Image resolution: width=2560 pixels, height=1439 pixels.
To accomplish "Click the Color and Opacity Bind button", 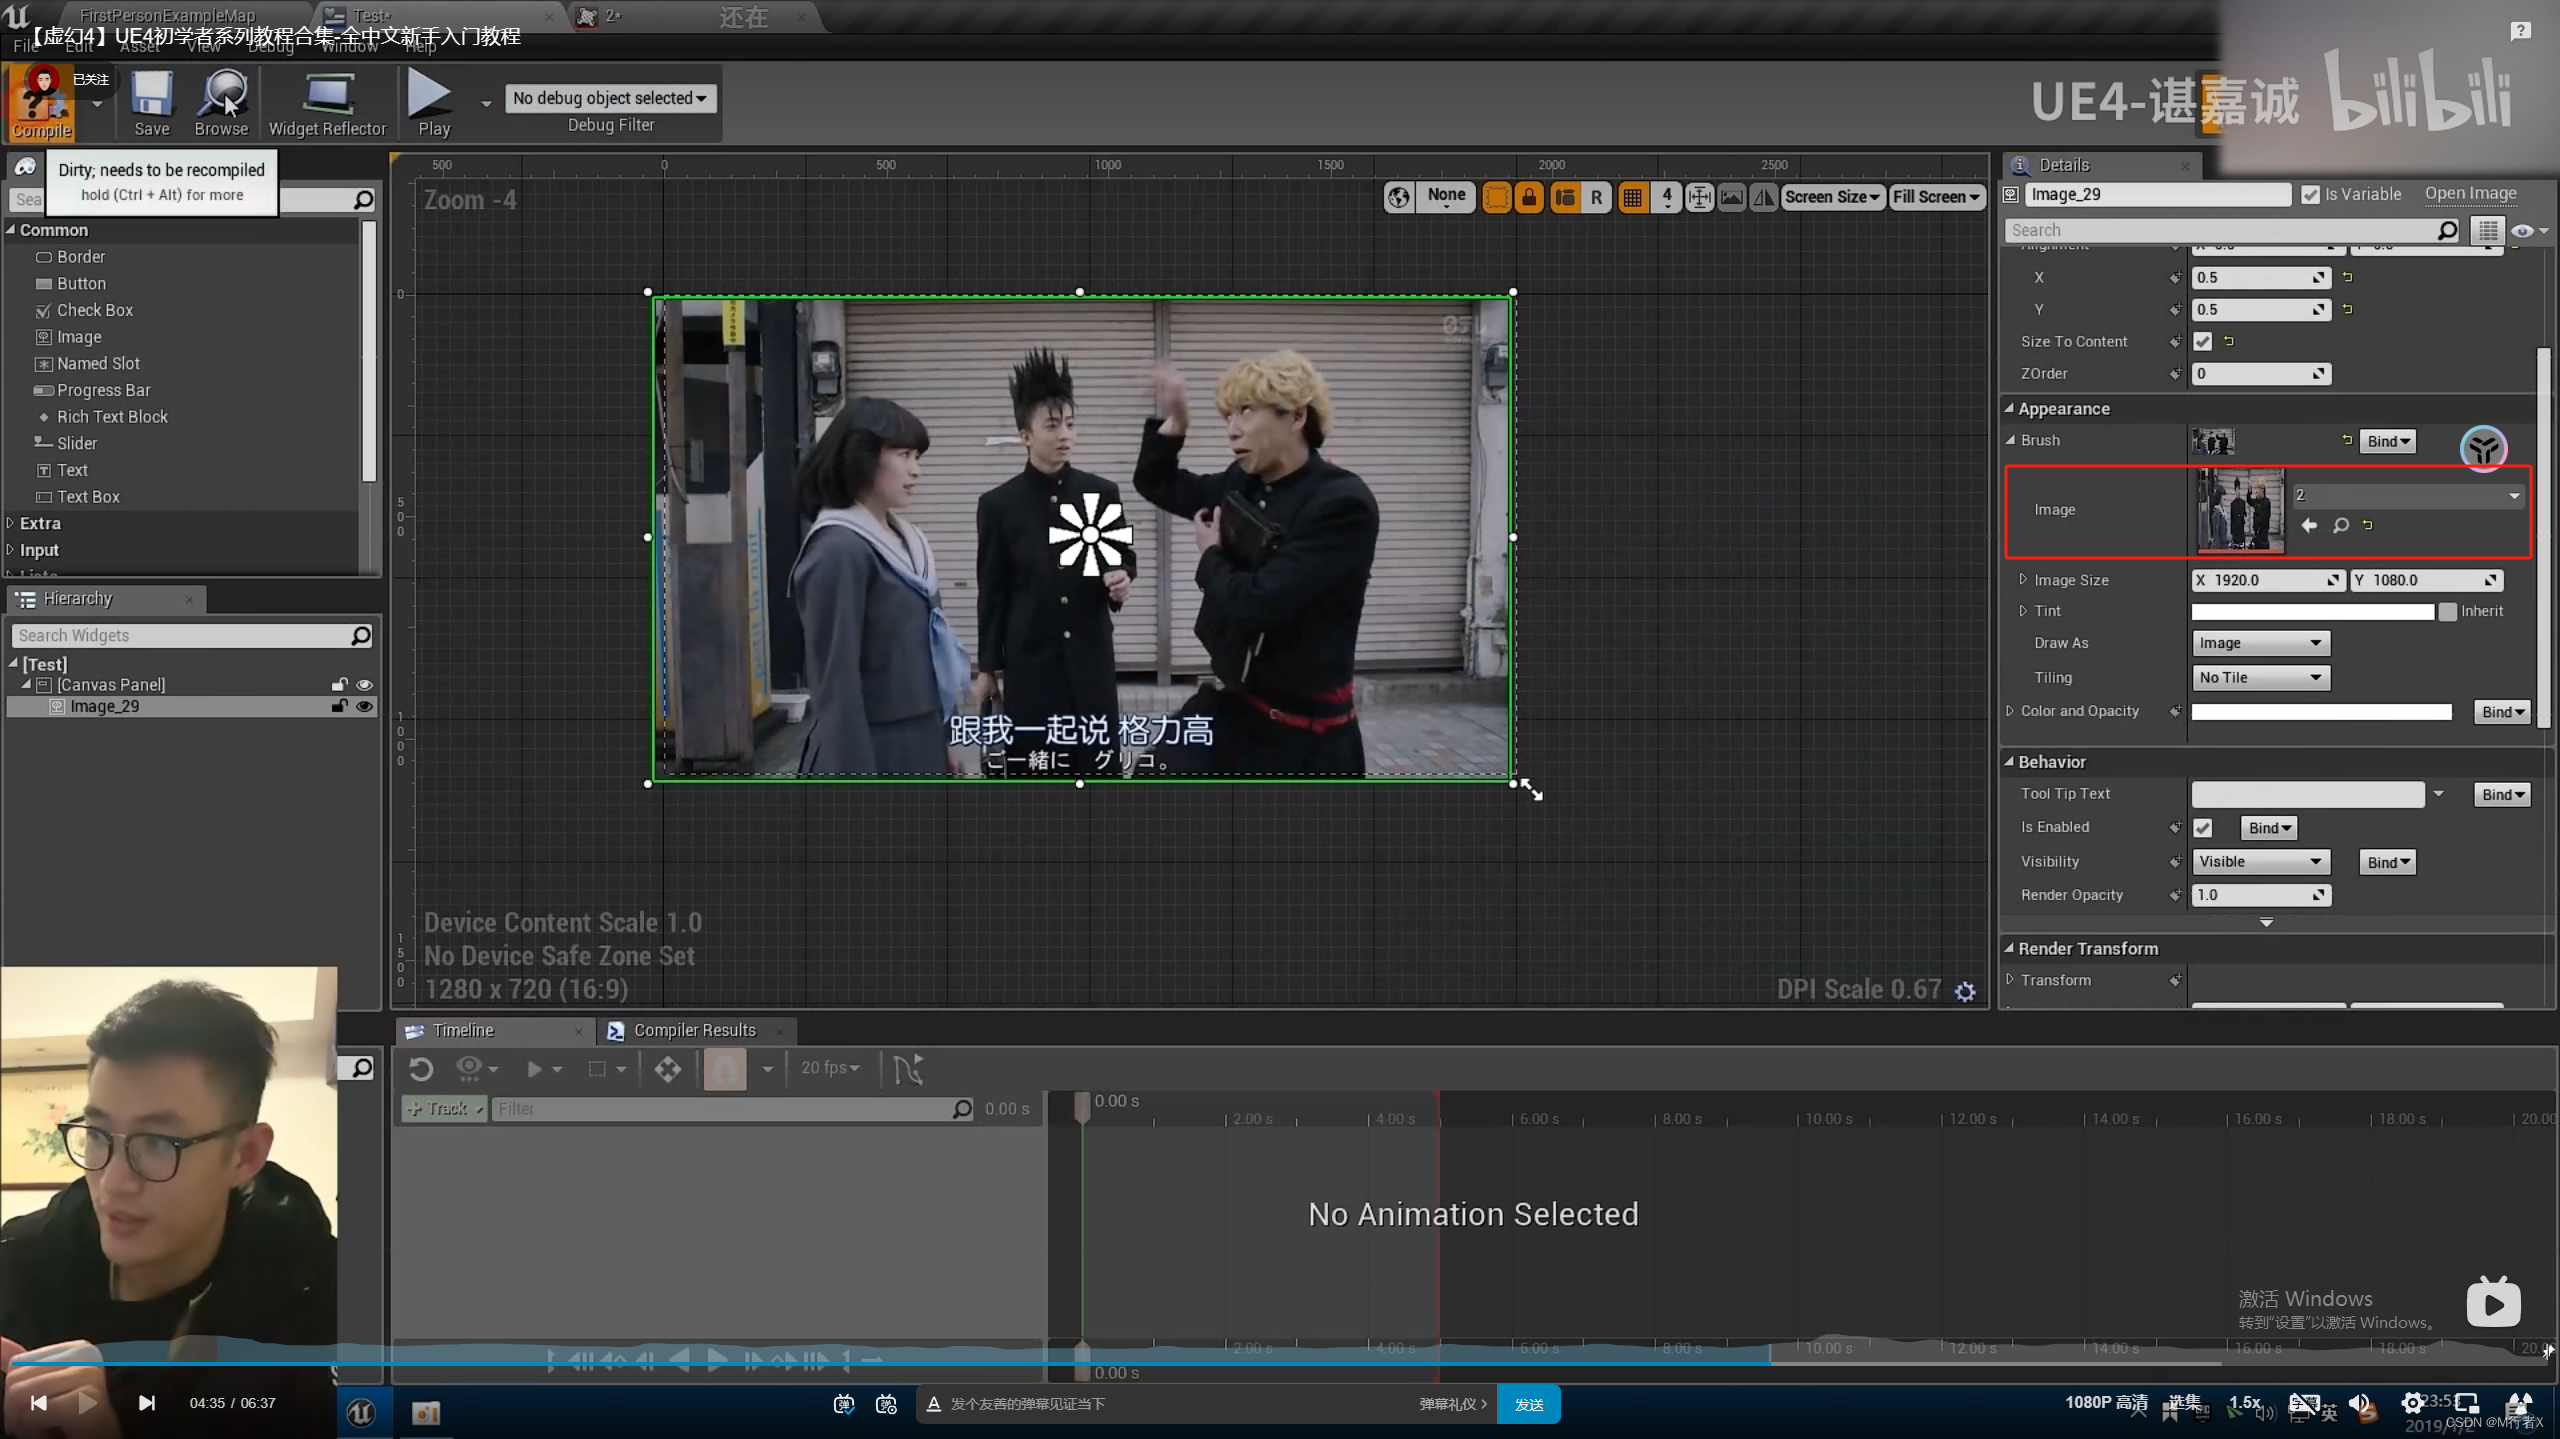I will [2502, 712].
